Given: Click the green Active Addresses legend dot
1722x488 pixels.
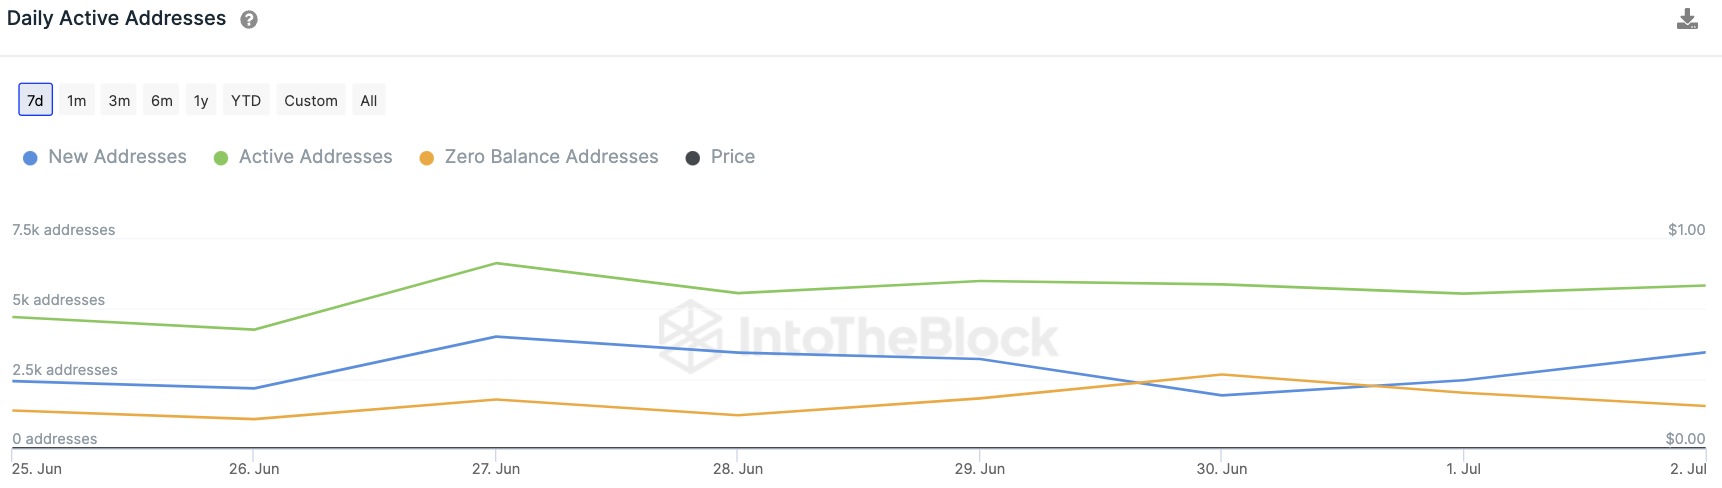Looking at the screenshot, I should tap(221, 158).
